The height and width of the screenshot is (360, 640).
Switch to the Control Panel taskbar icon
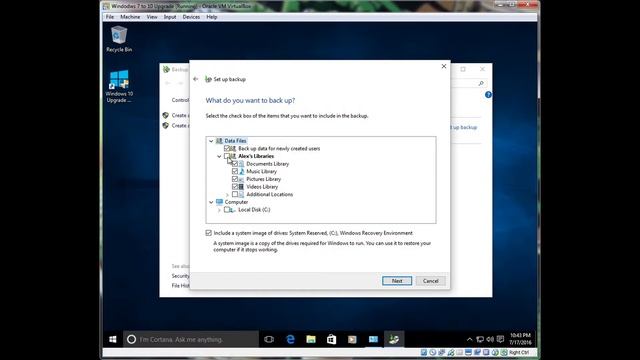pos(373,339)
